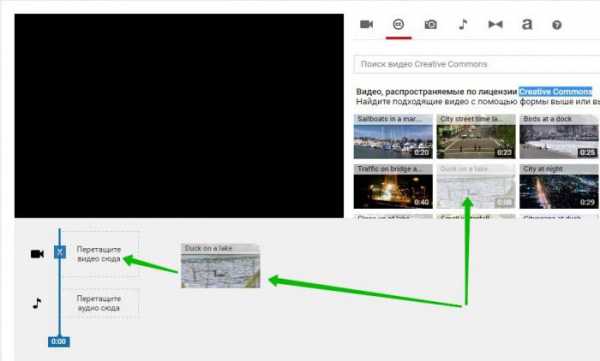Click the blue X on the timeline playhead
The height and width of the screenshot is (361, 600).
click(x=60, y=252)
